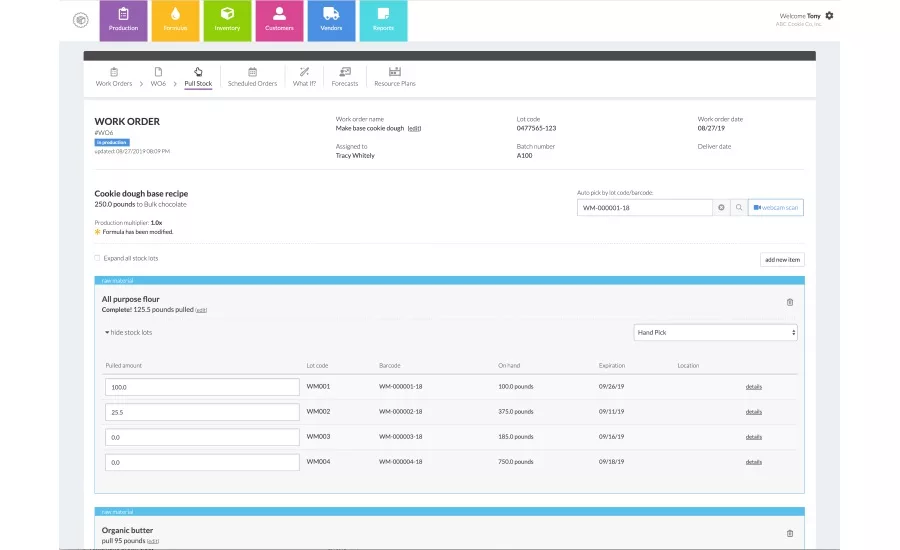This screenshot has width=900, height=550.
Task: Enable the Expand all stock lots checkbox
Action: [98, 258]
